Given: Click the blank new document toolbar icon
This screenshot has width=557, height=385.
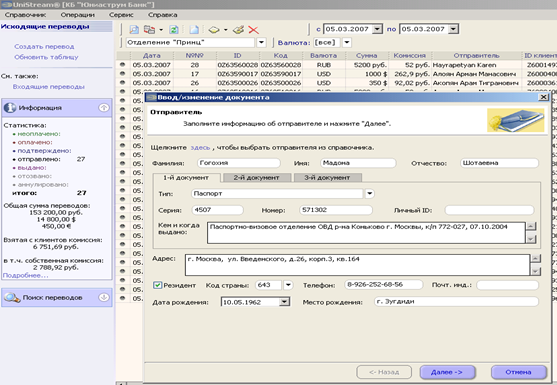Looking at the screenshot, I should 194,29.
